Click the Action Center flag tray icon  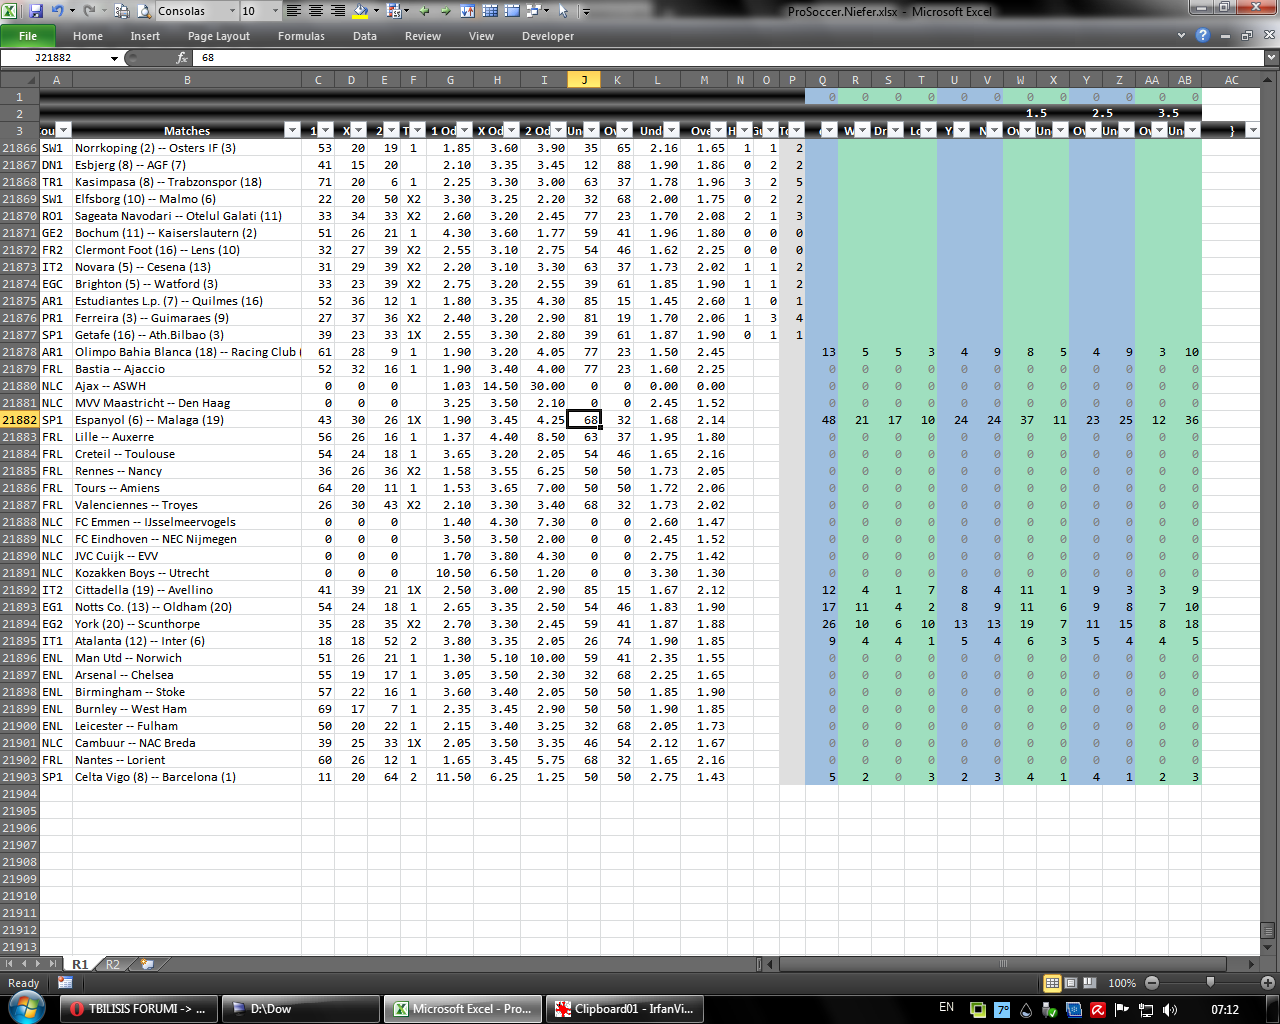click(1121, 1010)
